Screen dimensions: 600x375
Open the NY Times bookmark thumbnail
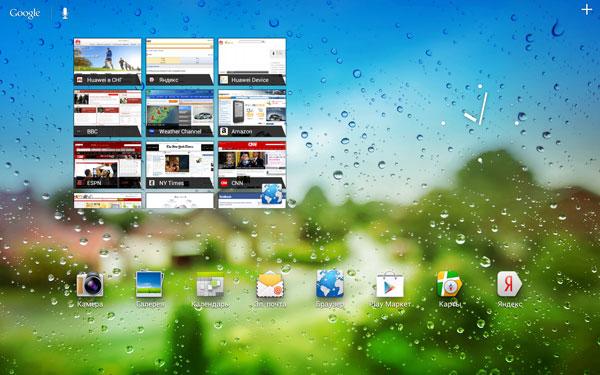(x=179, y=165)
